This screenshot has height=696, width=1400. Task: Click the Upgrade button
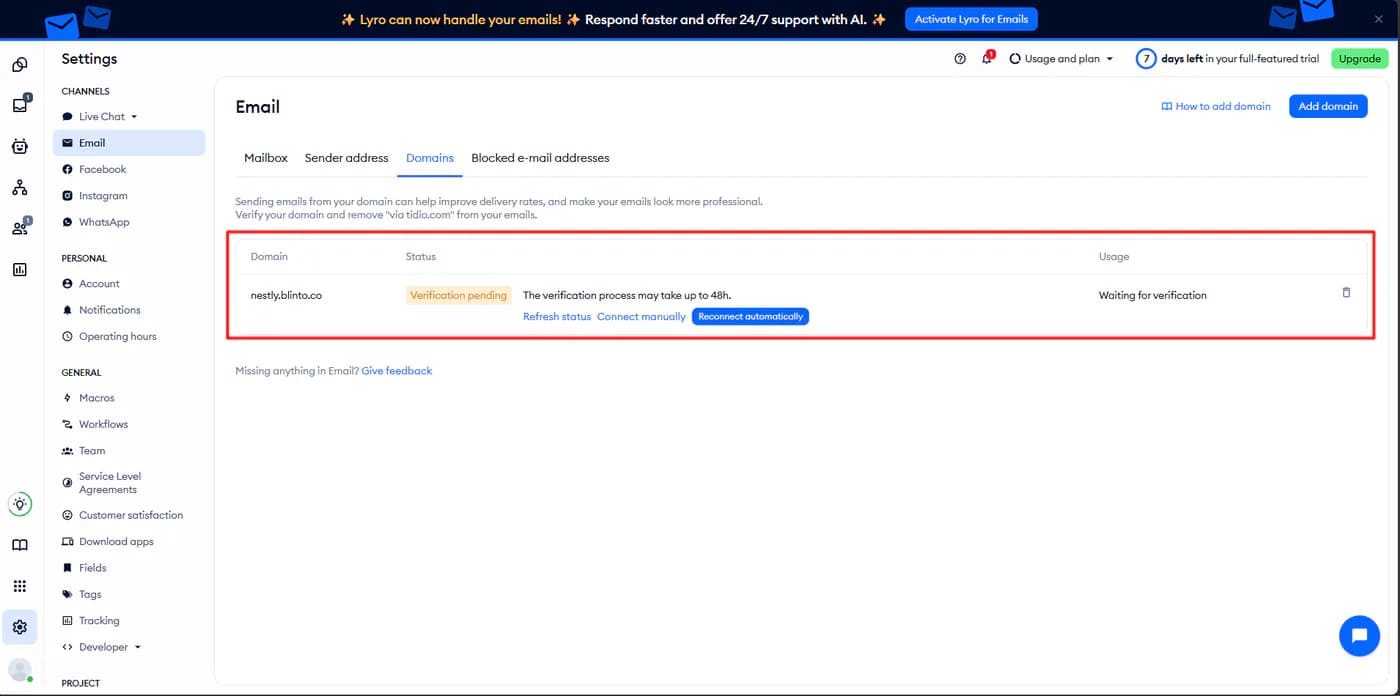point(1359,59)
